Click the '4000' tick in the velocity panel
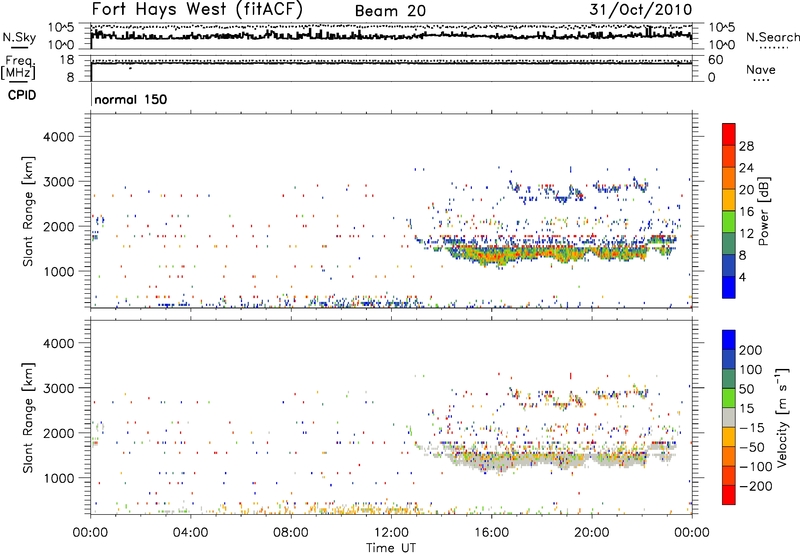The width and height of the screenshot is (800, 554). [59, 343]
